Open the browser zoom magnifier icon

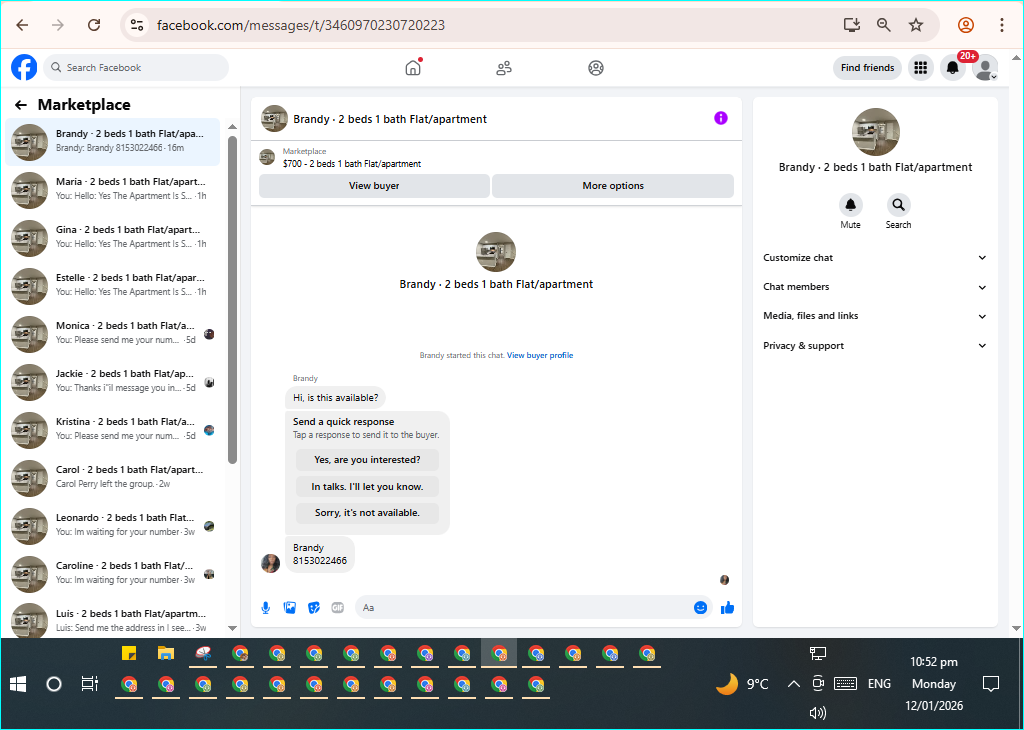(x=884, y=25)
